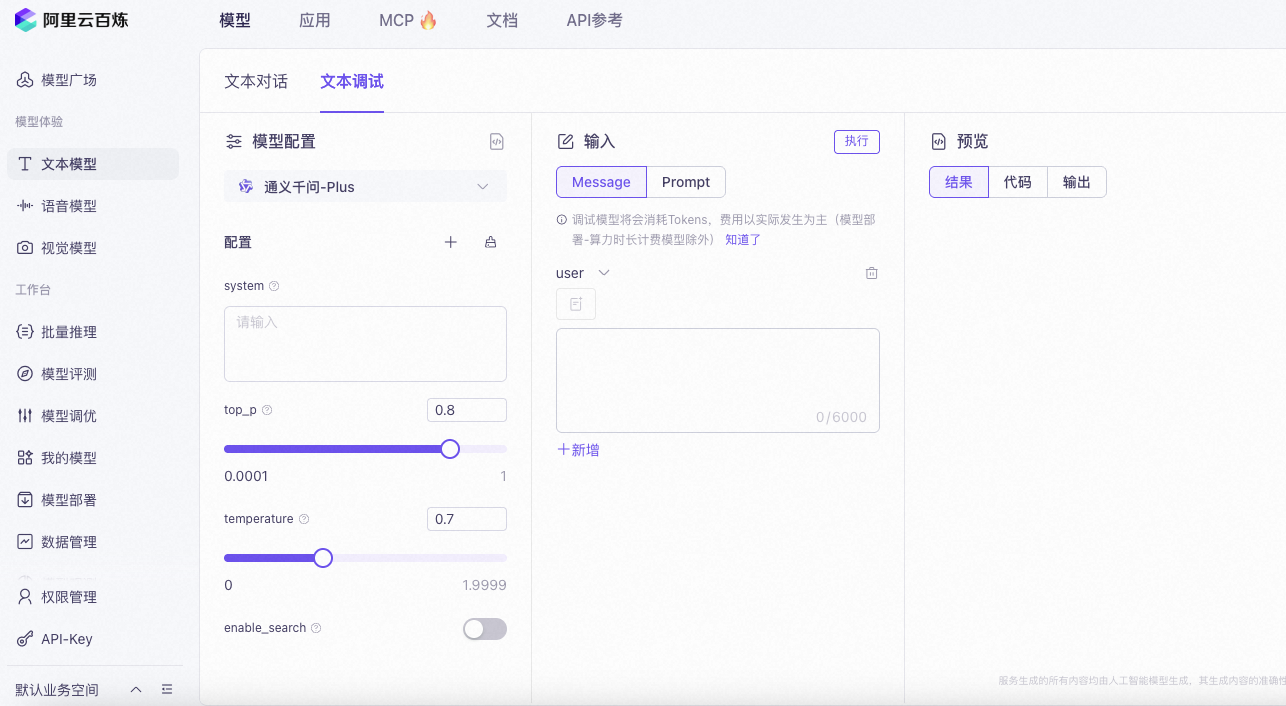The width and height of the screenshot is (1286, 706).
Task: Toggle the enable_search switch
Action: tap(485, 629)
